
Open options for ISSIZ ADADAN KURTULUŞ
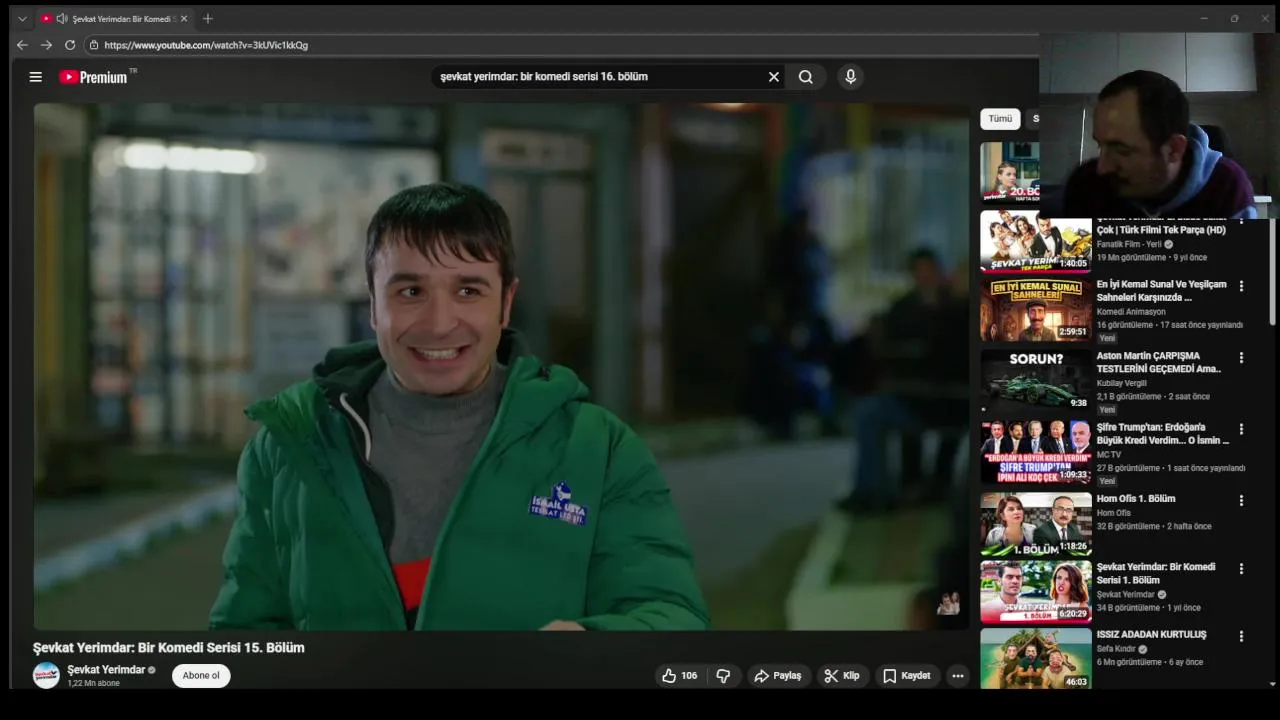pos(1241,636)
